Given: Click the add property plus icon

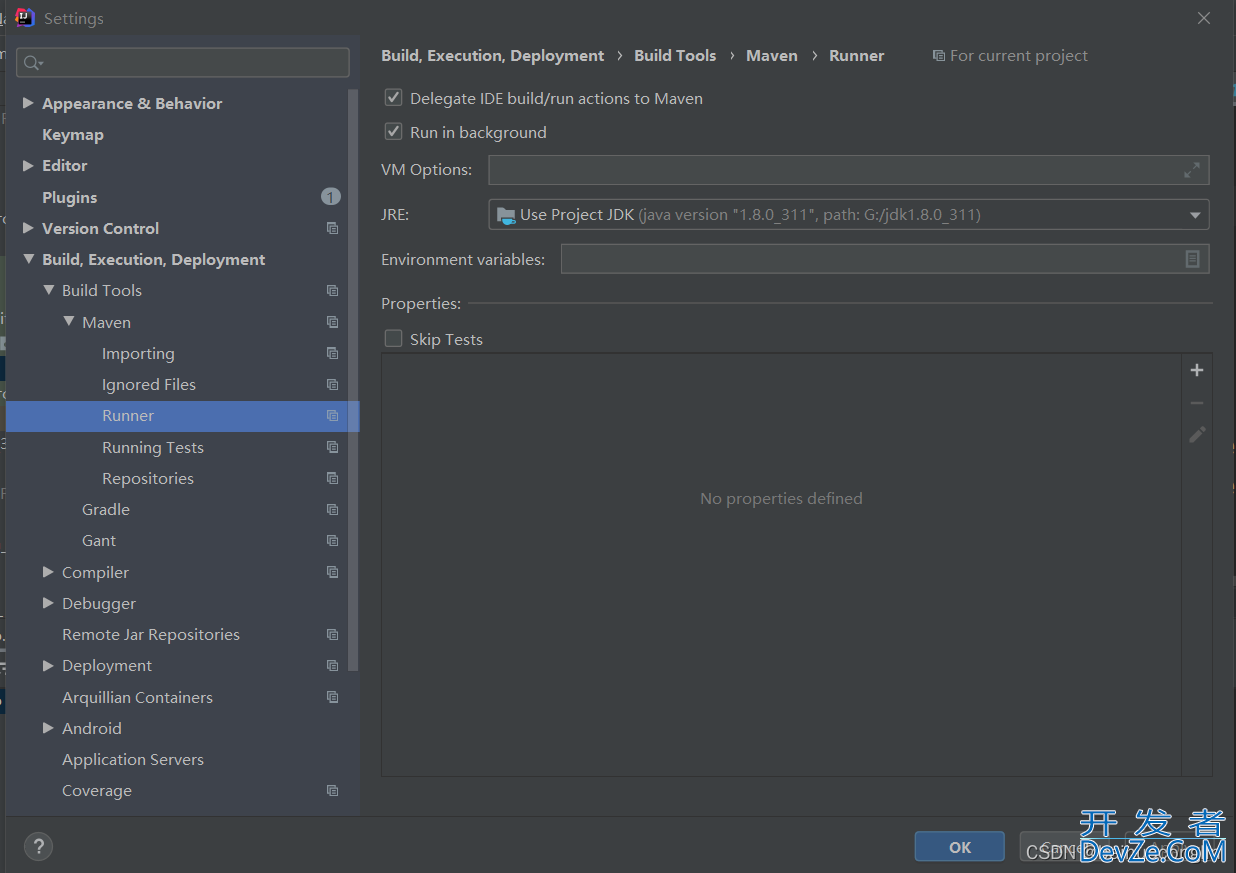Looking at the screenshot, I should [1197, 370].
